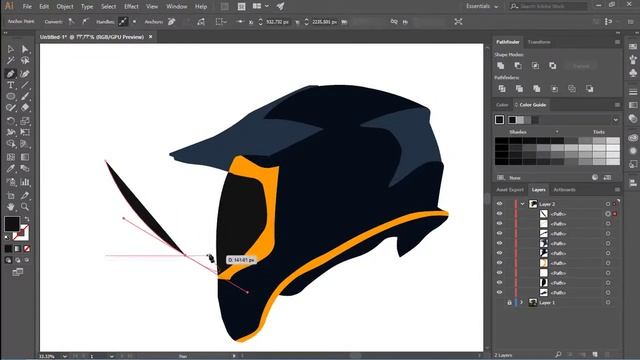Expand Layer 1 in Layers panel
The height and width of the screenshot is (360, 640).
click(522, 302)
